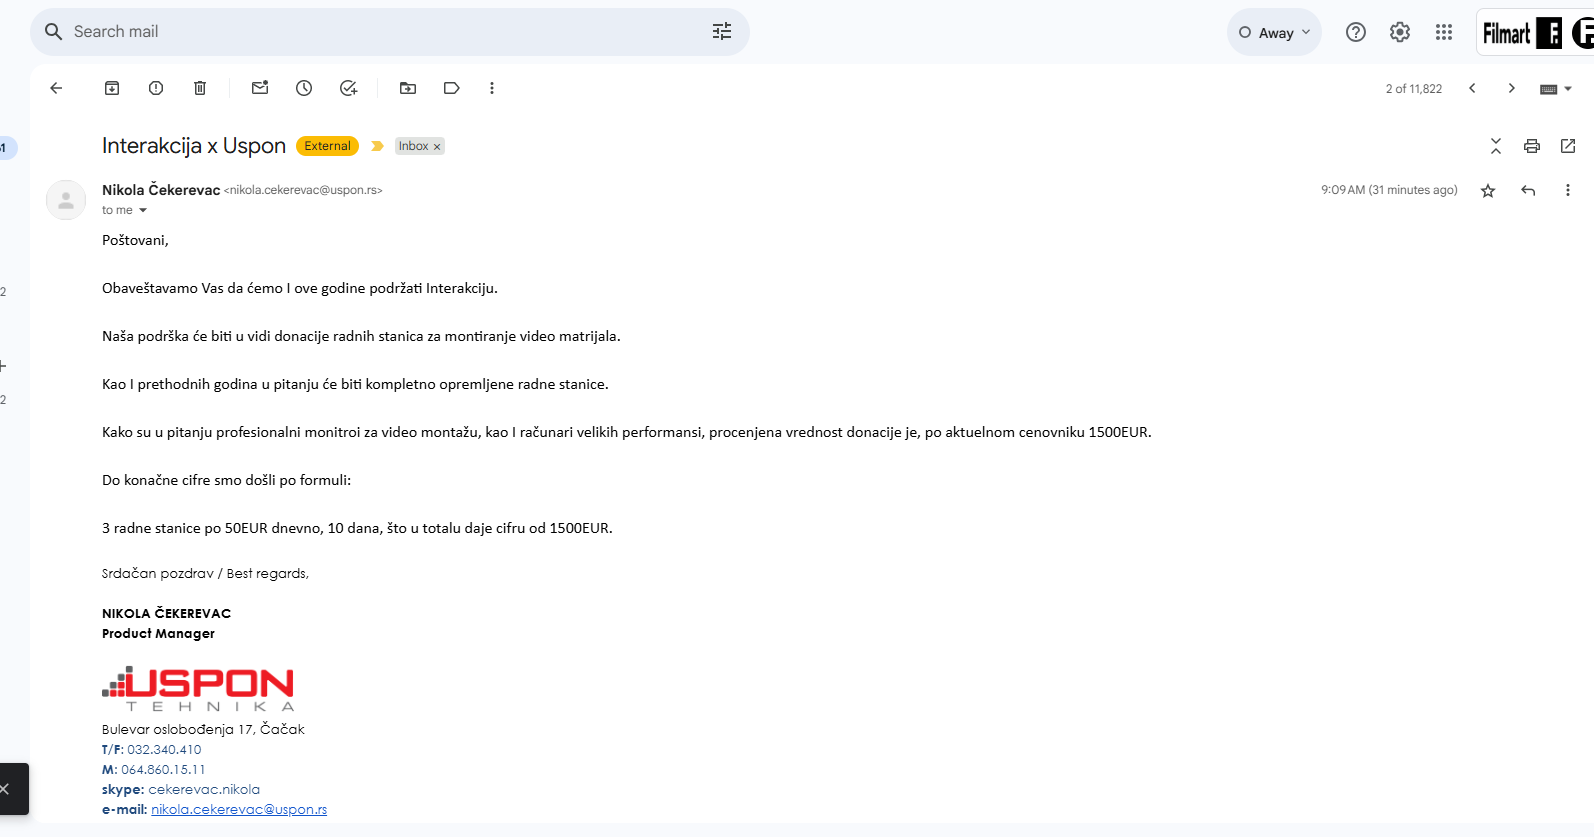Expand the 'to me' recipient details
The height and width of the screenshot is (837, 1594).
143,211
